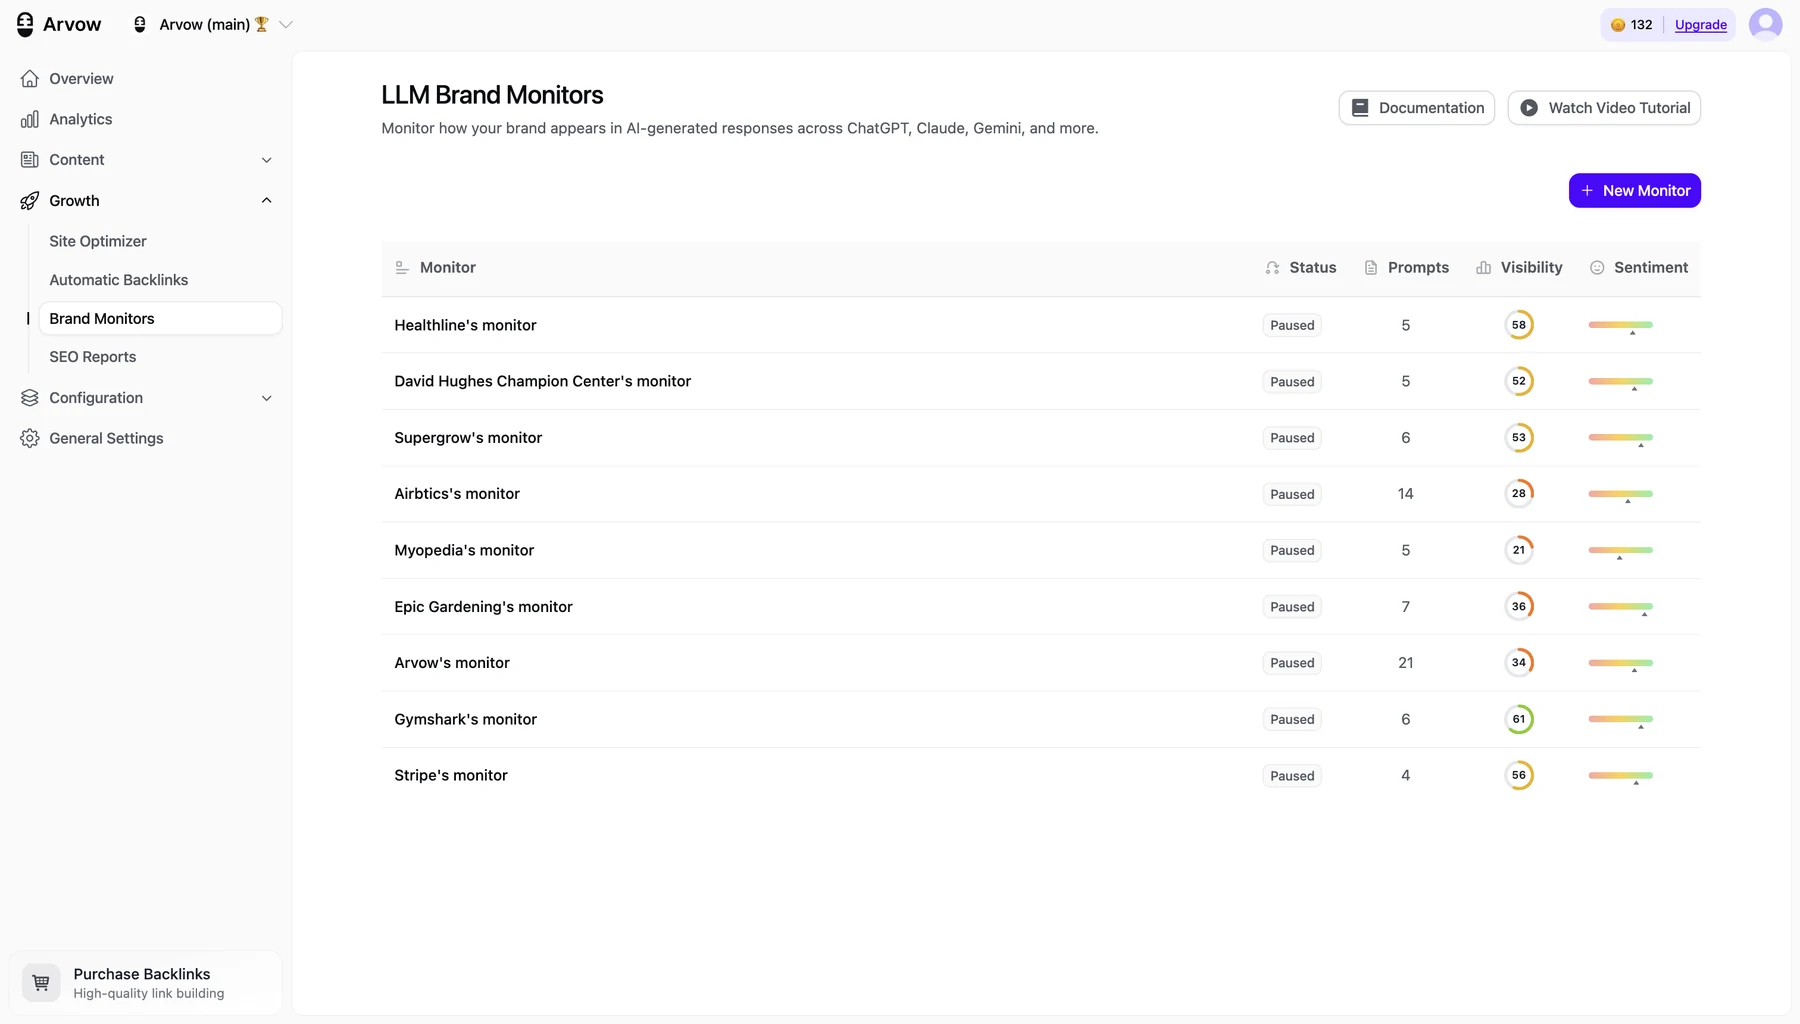Select Brand Monitors in sidebar
This screenshot has width=1800, height=1024.
(x=160, y=319)
